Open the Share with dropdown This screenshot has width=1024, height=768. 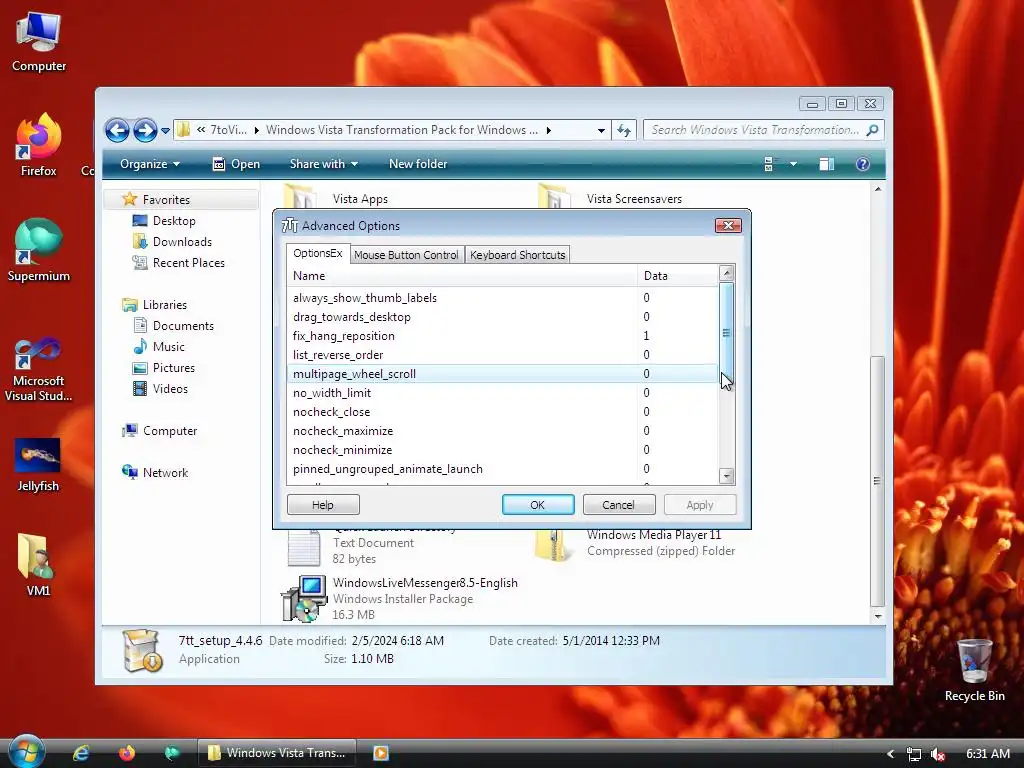coord(324,164)
